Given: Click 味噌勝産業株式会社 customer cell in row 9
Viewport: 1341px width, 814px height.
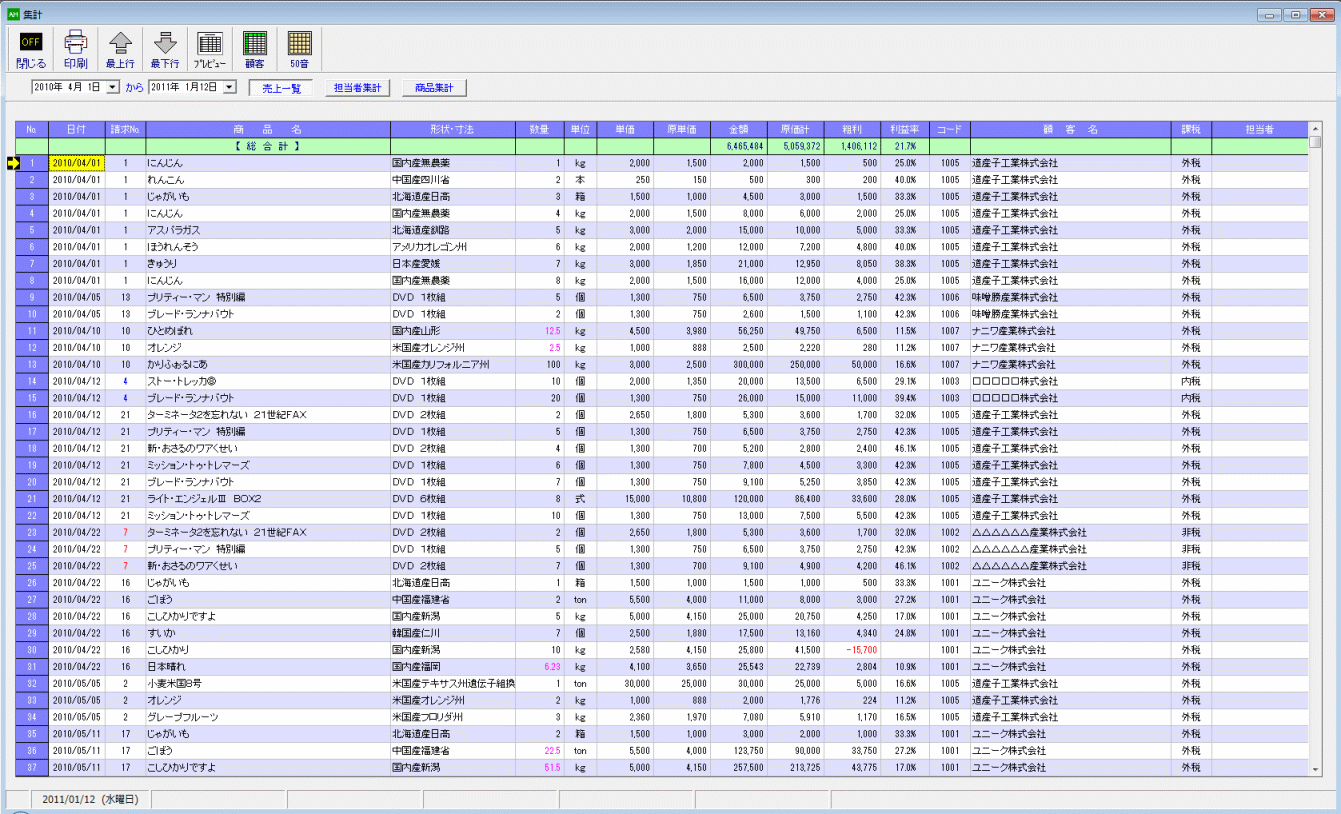Looking at the screenshot, I should tap(1070, 297).
